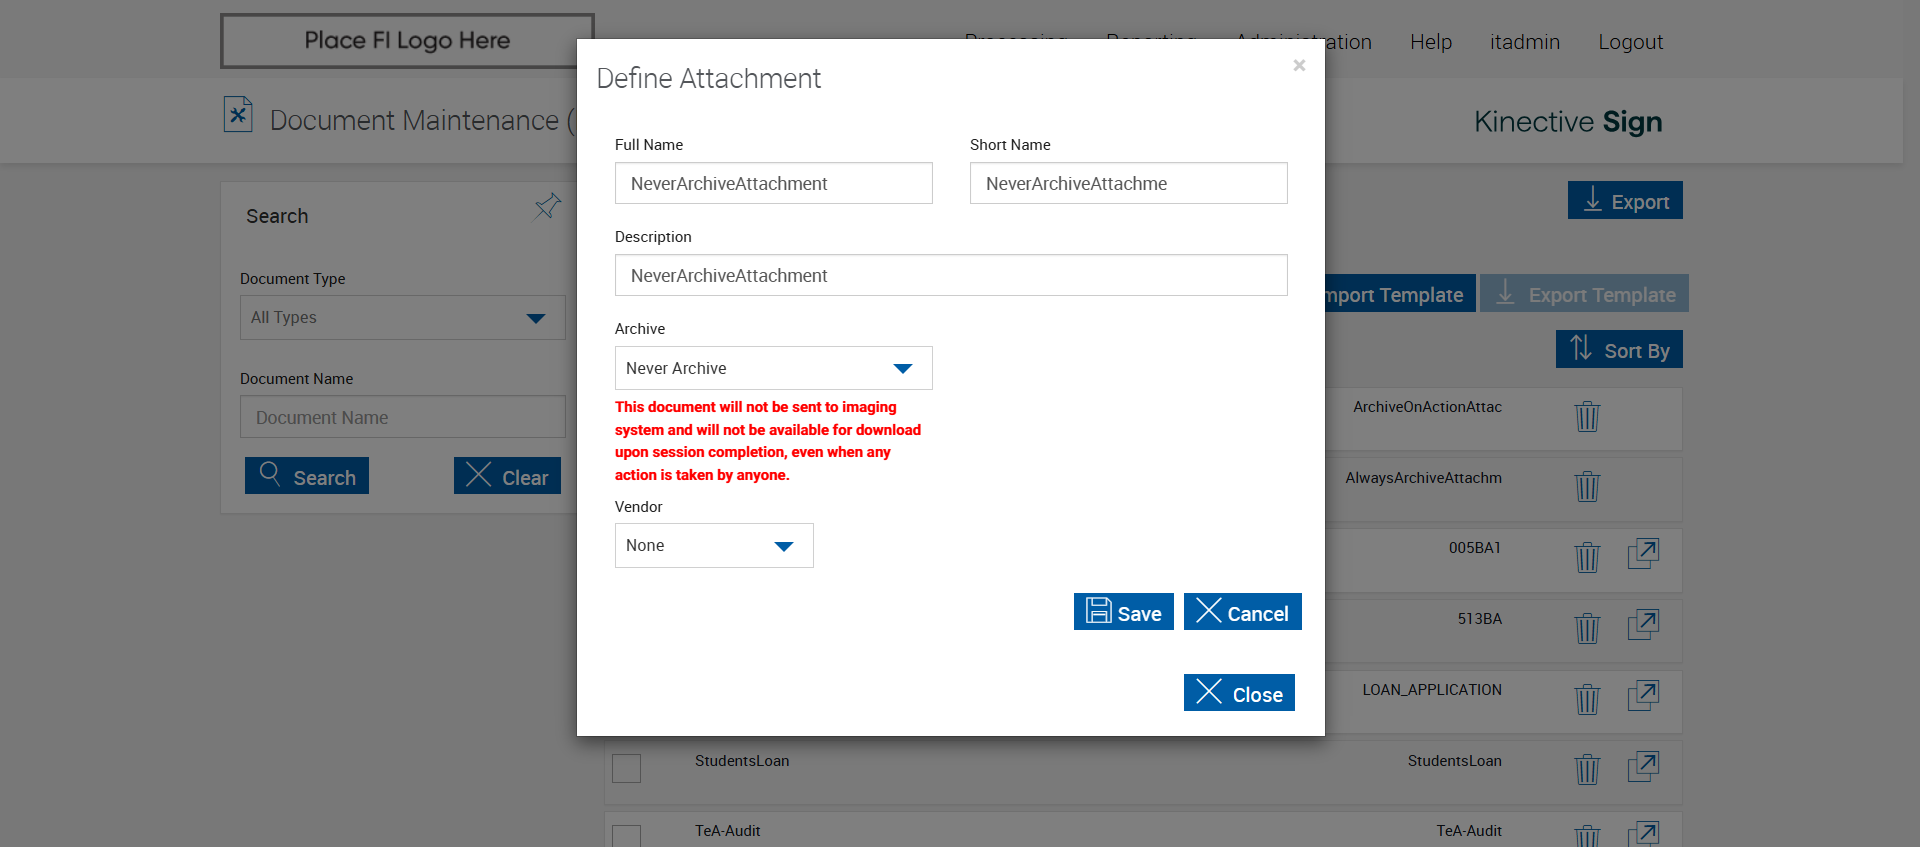This screenshot has height=847, width=1920.
Task: Close the dialog with the X icon
Action: point(1299,65)
